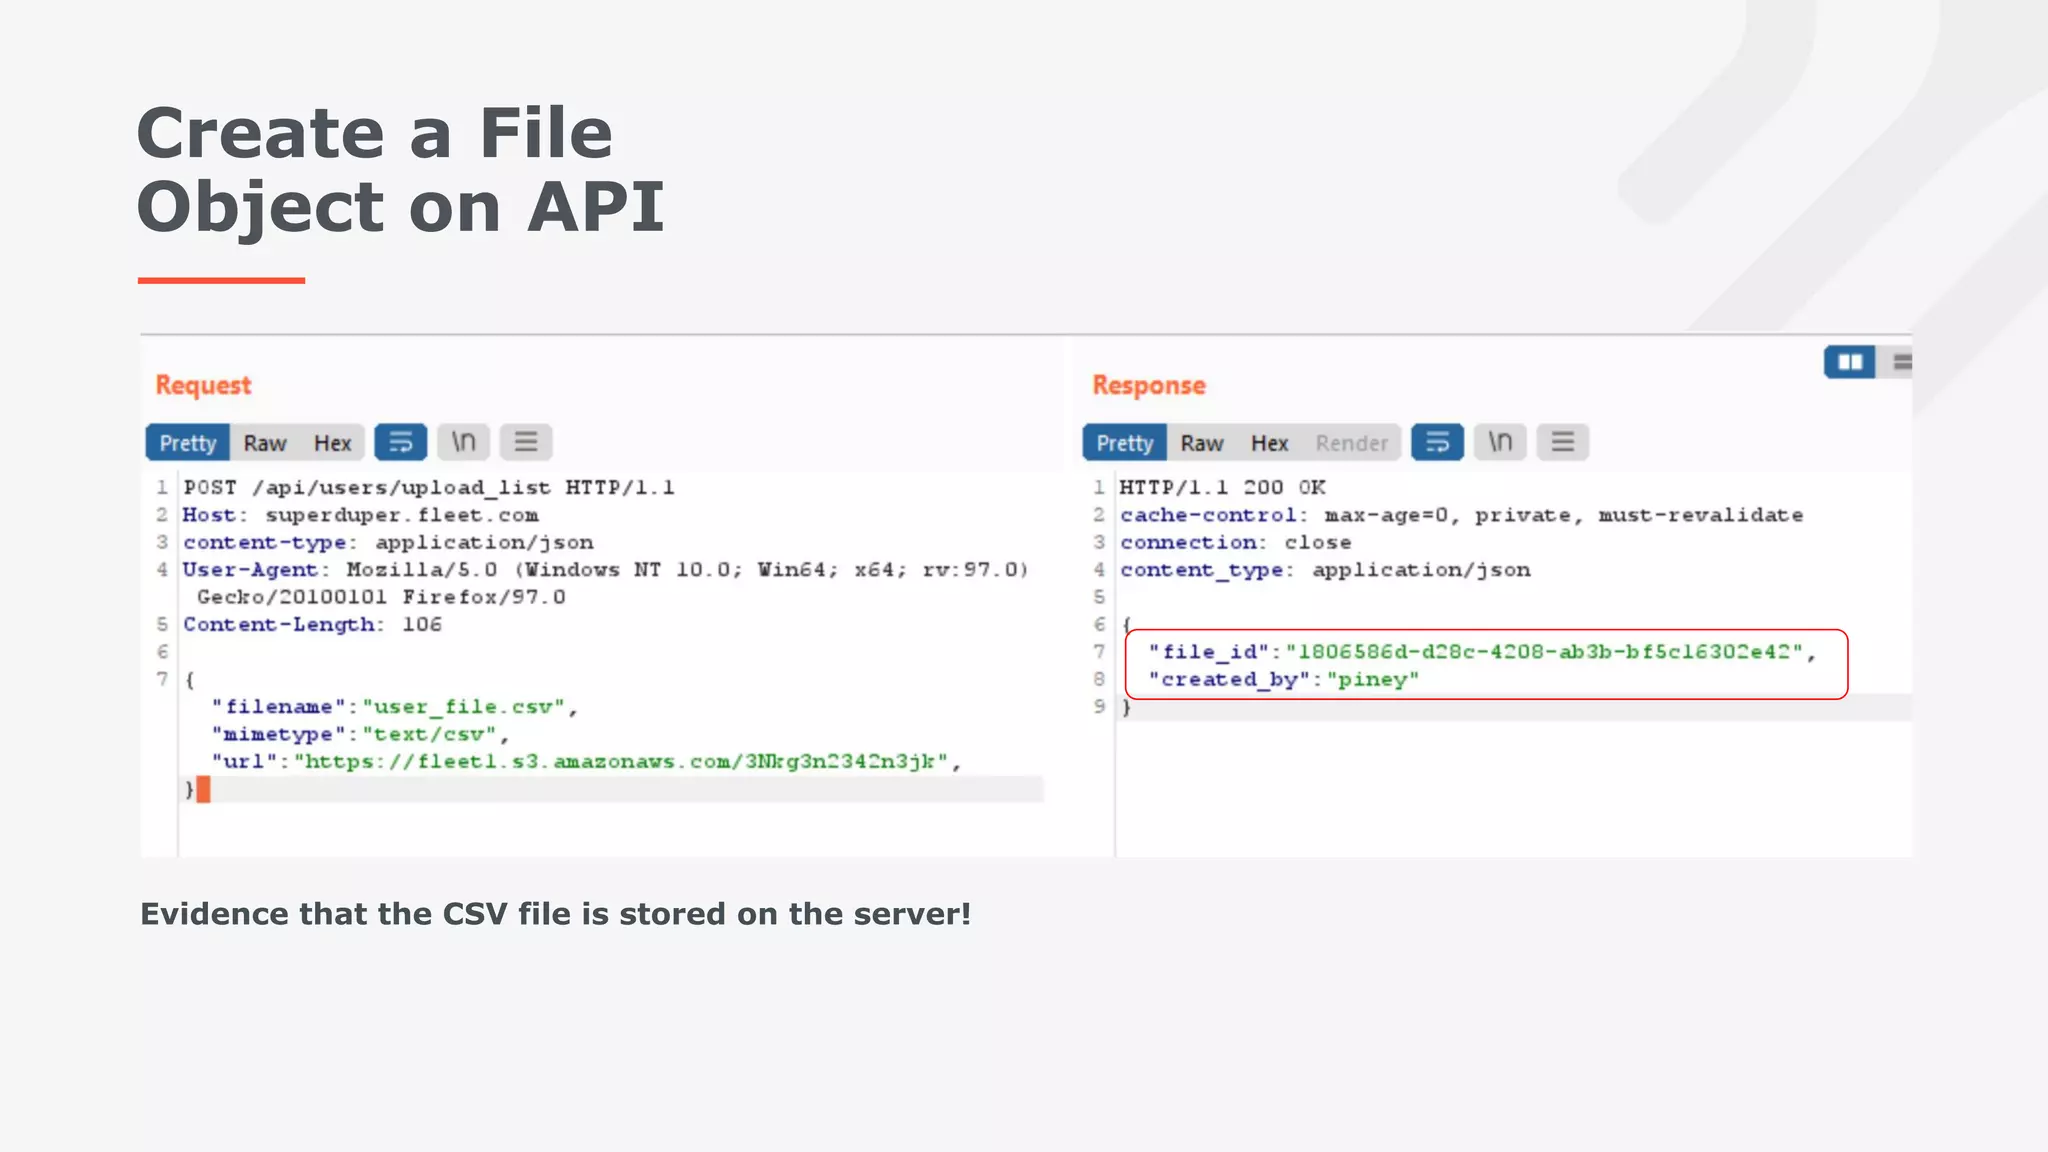Click the Host: superduper.fleet.com header
The width and height of the screenshot is (2048, 1152).
coord(361,515)
